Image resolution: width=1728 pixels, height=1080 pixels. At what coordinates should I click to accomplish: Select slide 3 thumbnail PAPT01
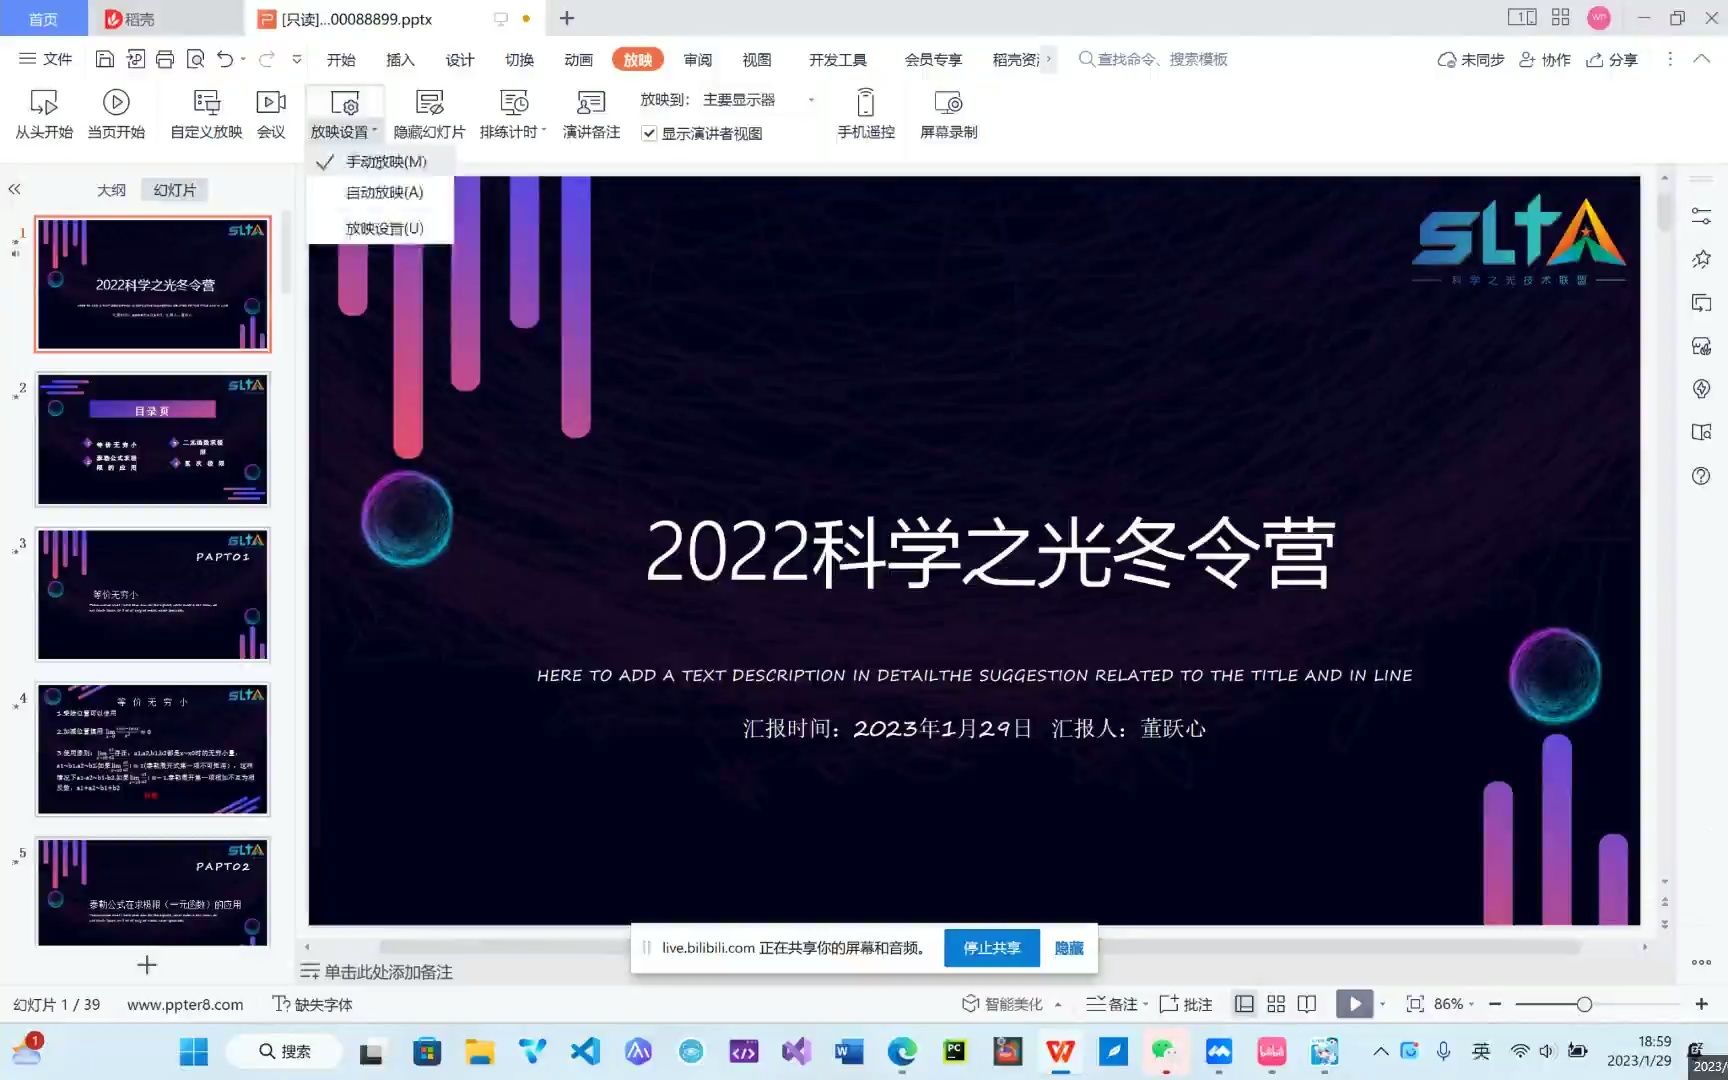click(x=152, y=594)
